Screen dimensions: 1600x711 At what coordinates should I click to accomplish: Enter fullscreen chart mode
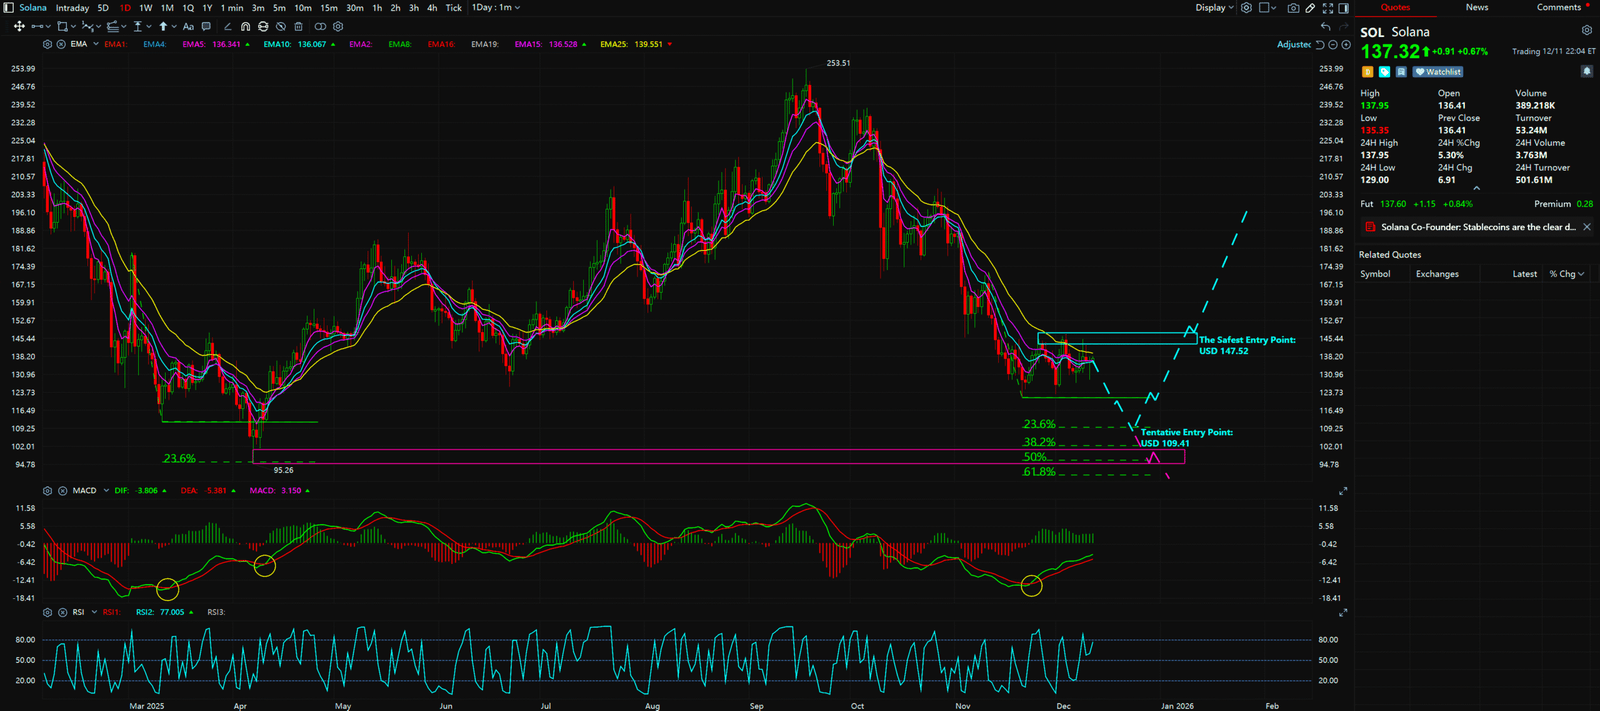[1327, 8]
